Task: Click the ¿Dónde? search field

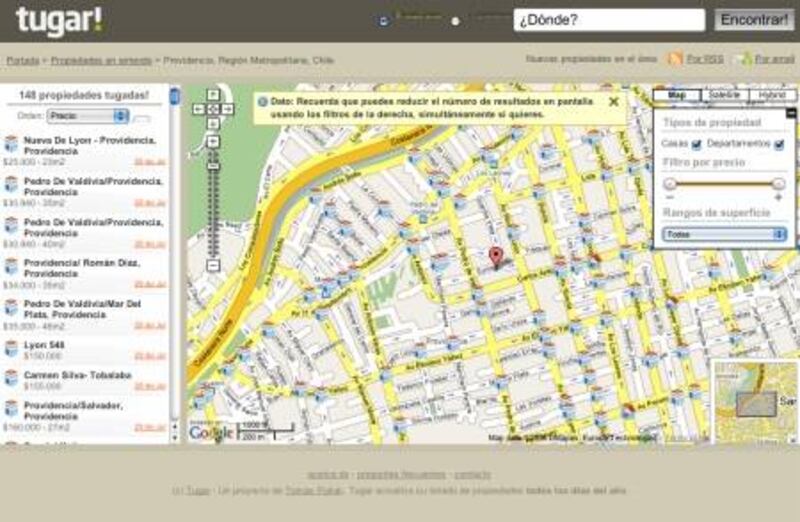Action: click(610, 20)
